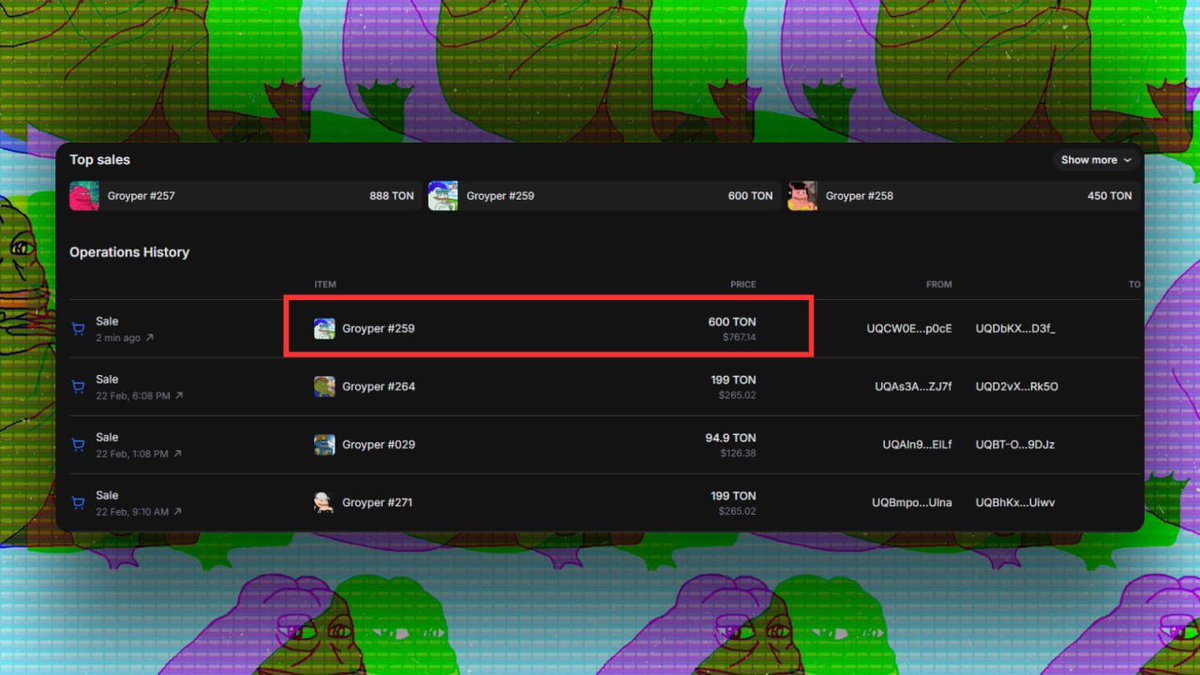Open recipient address UQD2vX...Rk5O
This screenshot has height=675, width=1200.
[1017, 386]
